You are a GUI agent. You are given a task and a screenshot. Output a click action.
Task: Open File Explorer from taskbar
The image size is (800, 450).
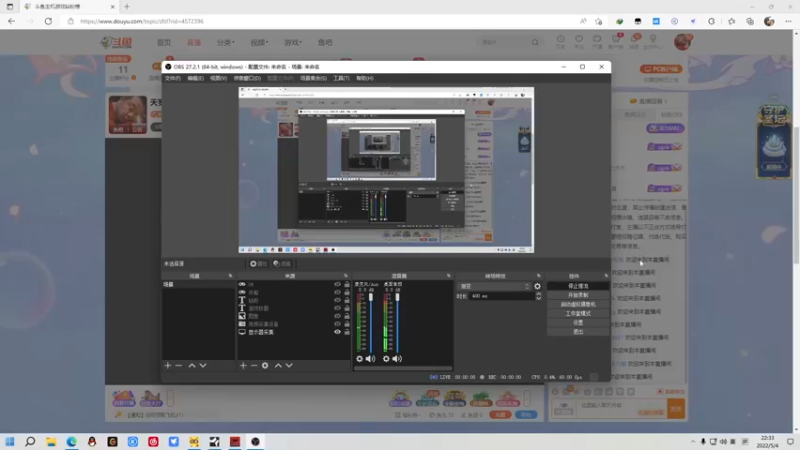(51, 441)
